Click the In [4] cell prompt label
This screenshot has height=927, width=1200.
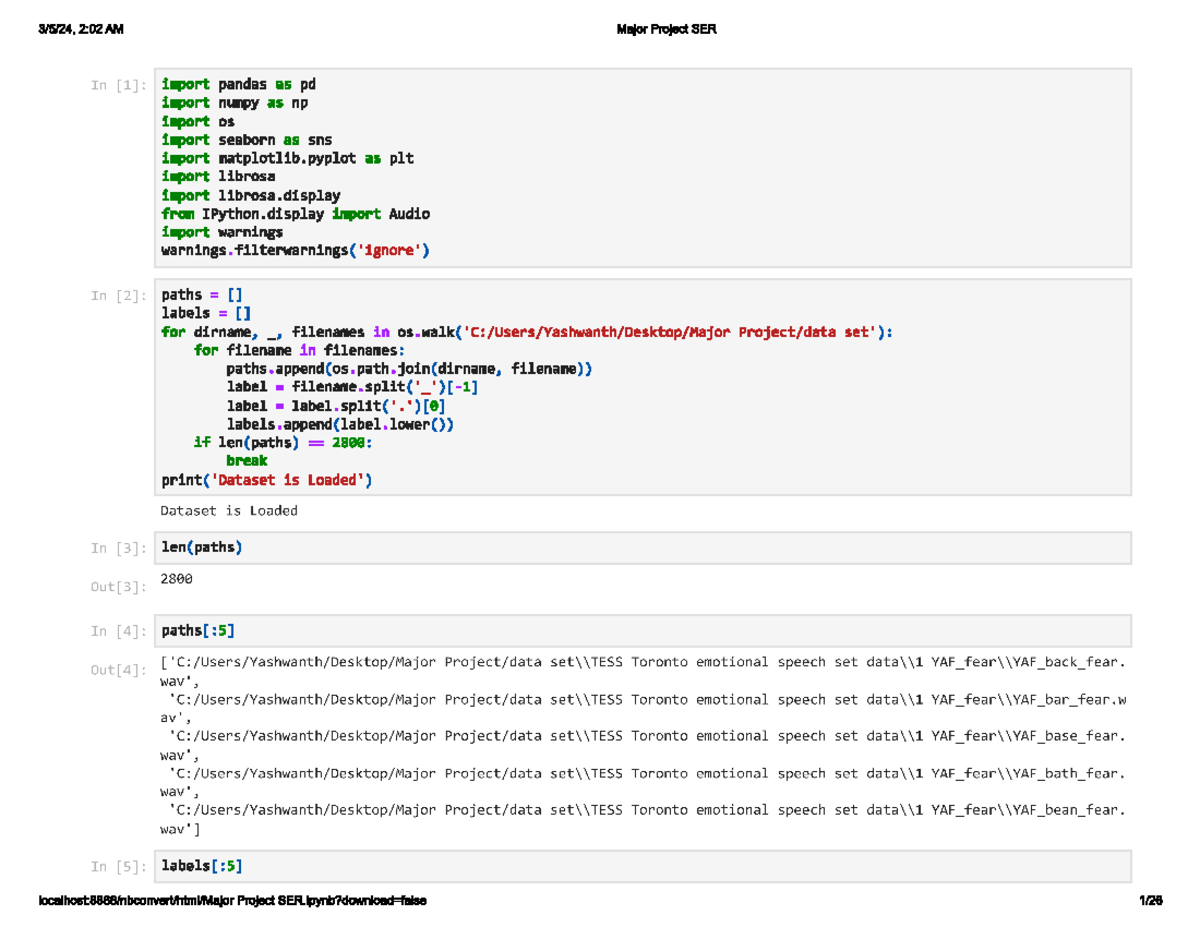pos(117,632)
